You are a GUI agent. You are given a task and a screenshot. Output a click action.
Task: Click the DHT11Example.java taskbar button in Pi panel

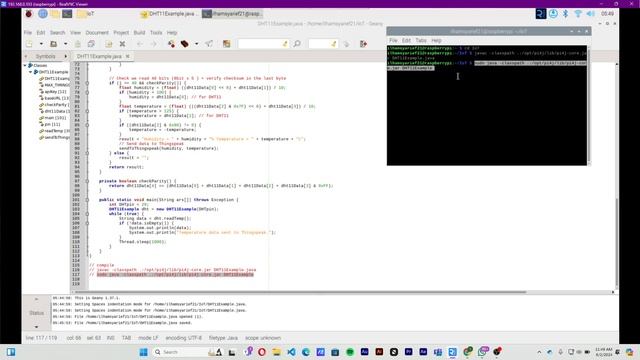(x=169, y=14)
